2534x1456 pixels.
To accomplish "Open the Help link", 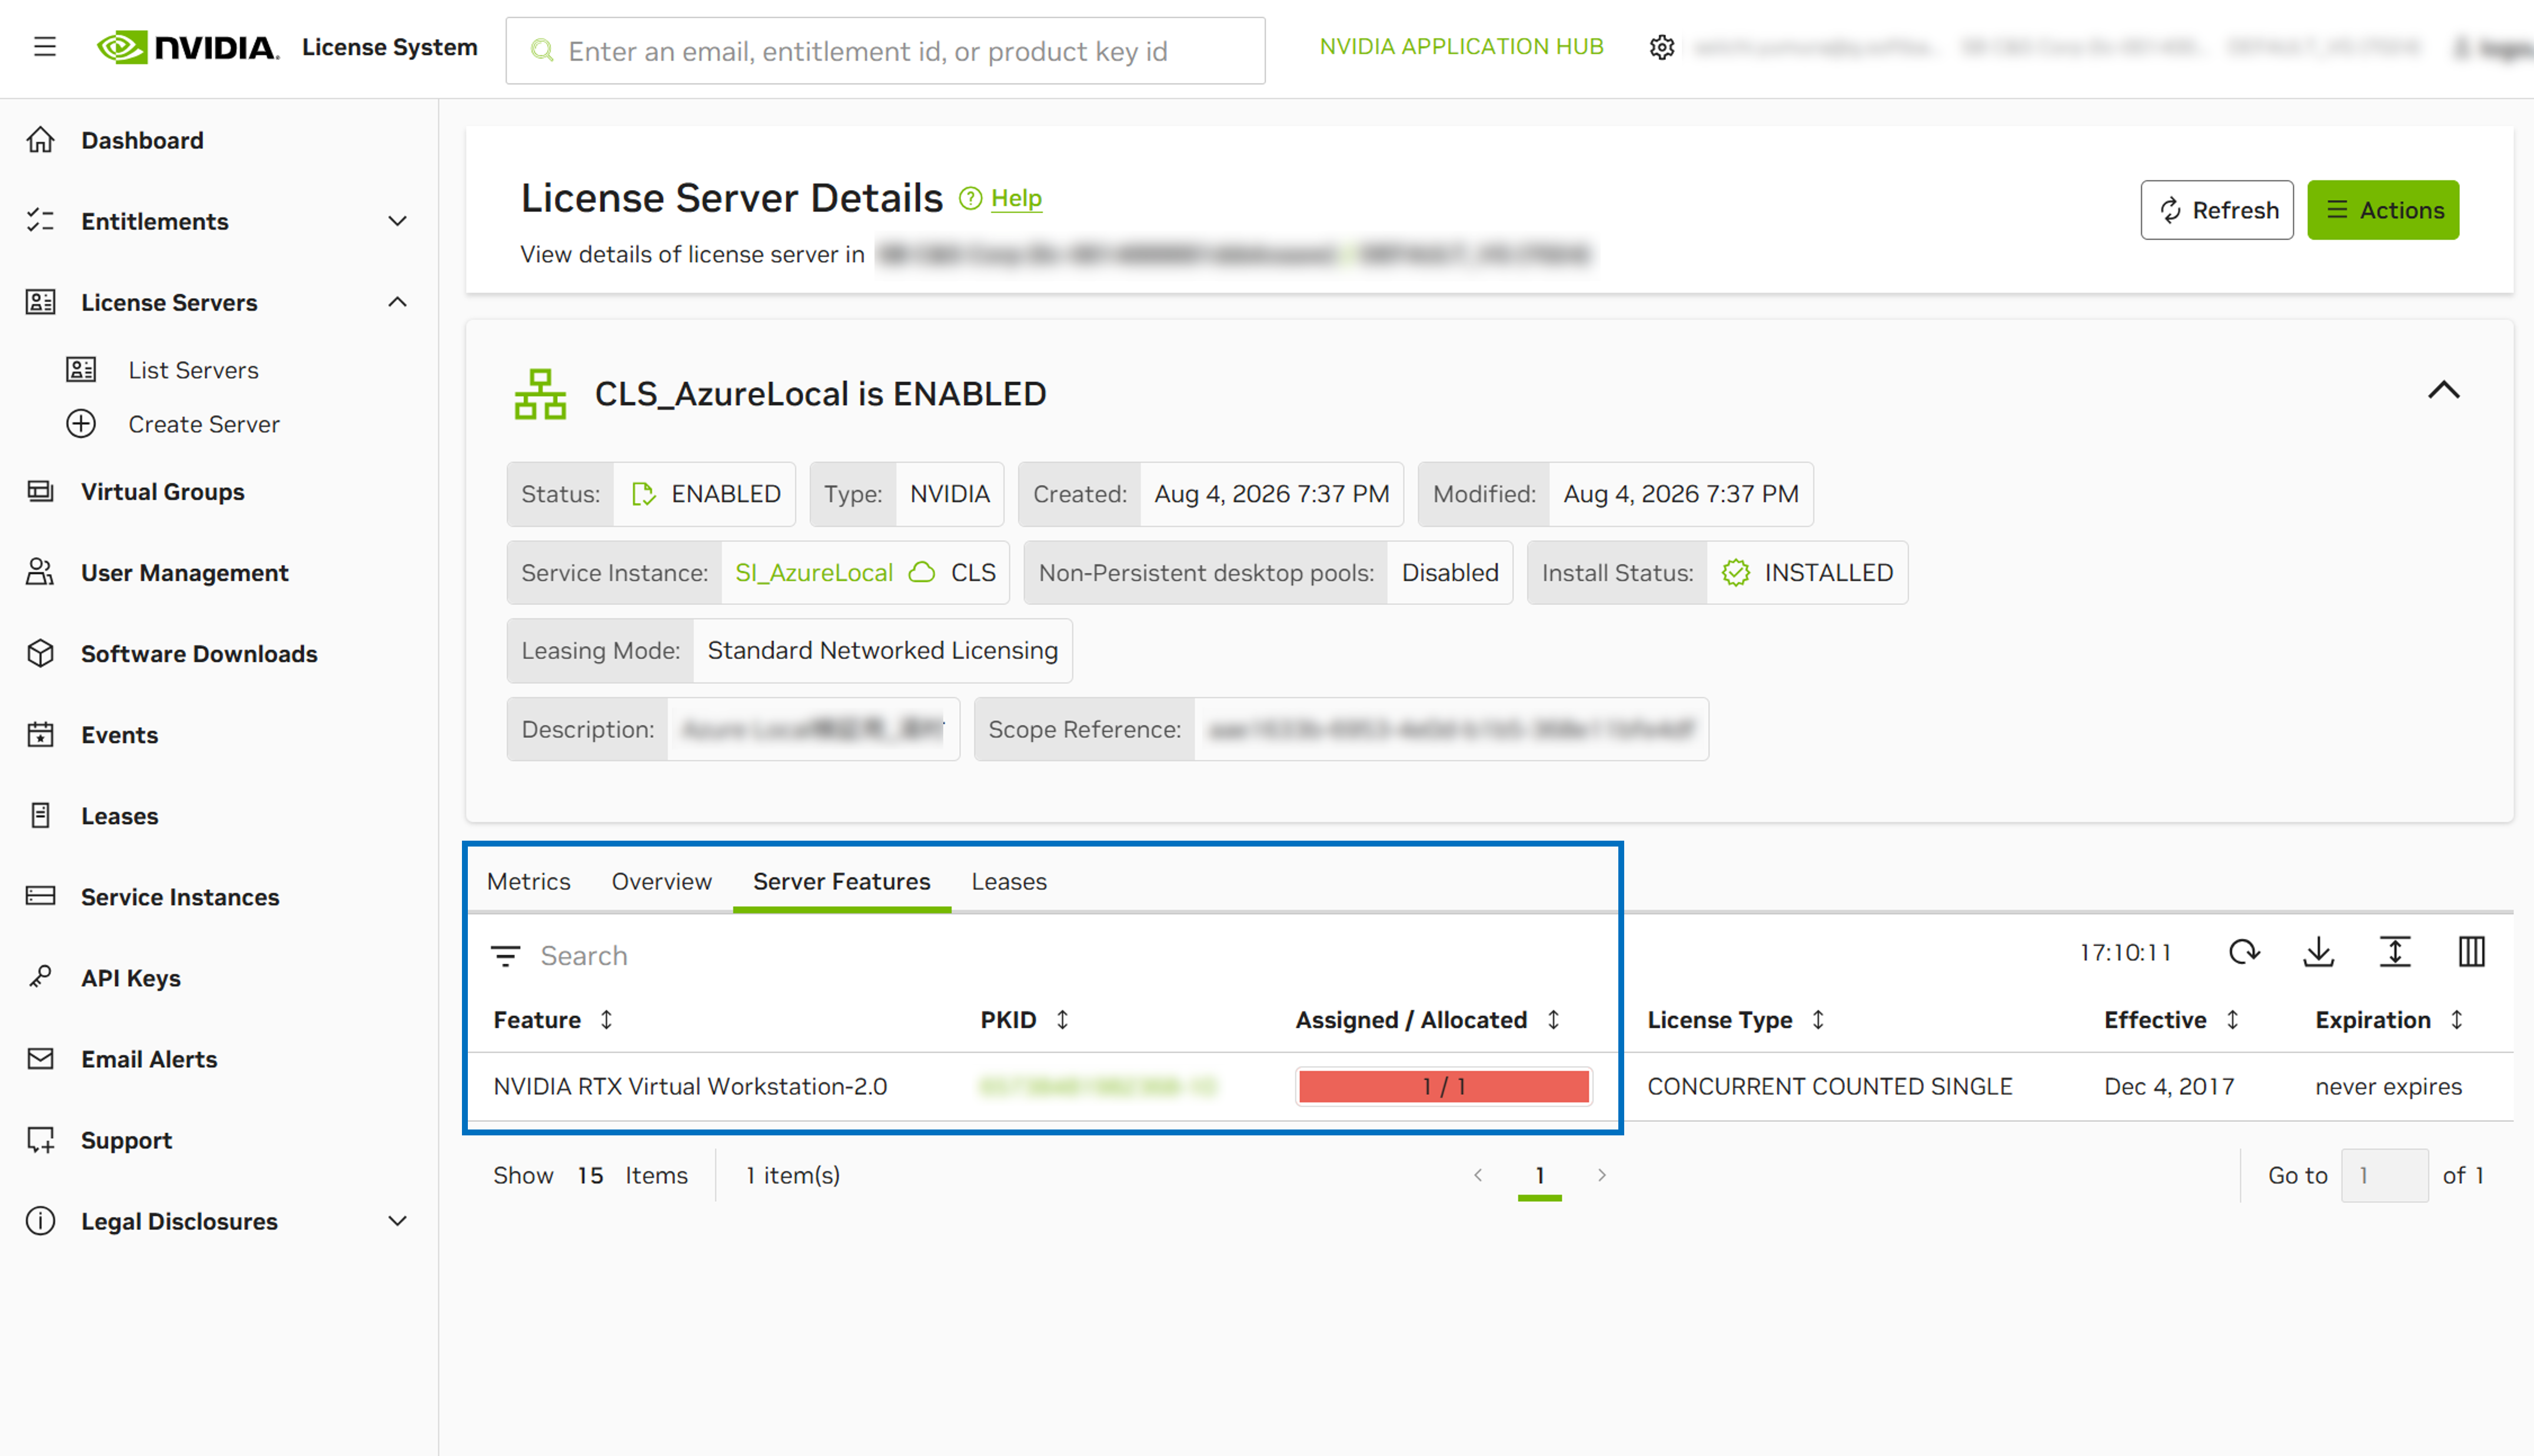I will [1016, 199].
